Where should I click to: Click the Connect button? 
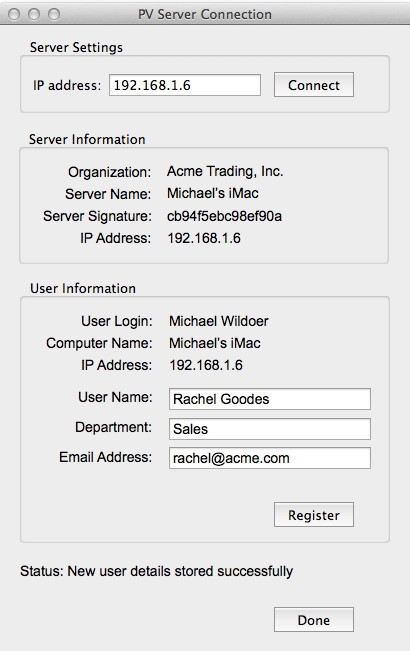click(314, 85)
